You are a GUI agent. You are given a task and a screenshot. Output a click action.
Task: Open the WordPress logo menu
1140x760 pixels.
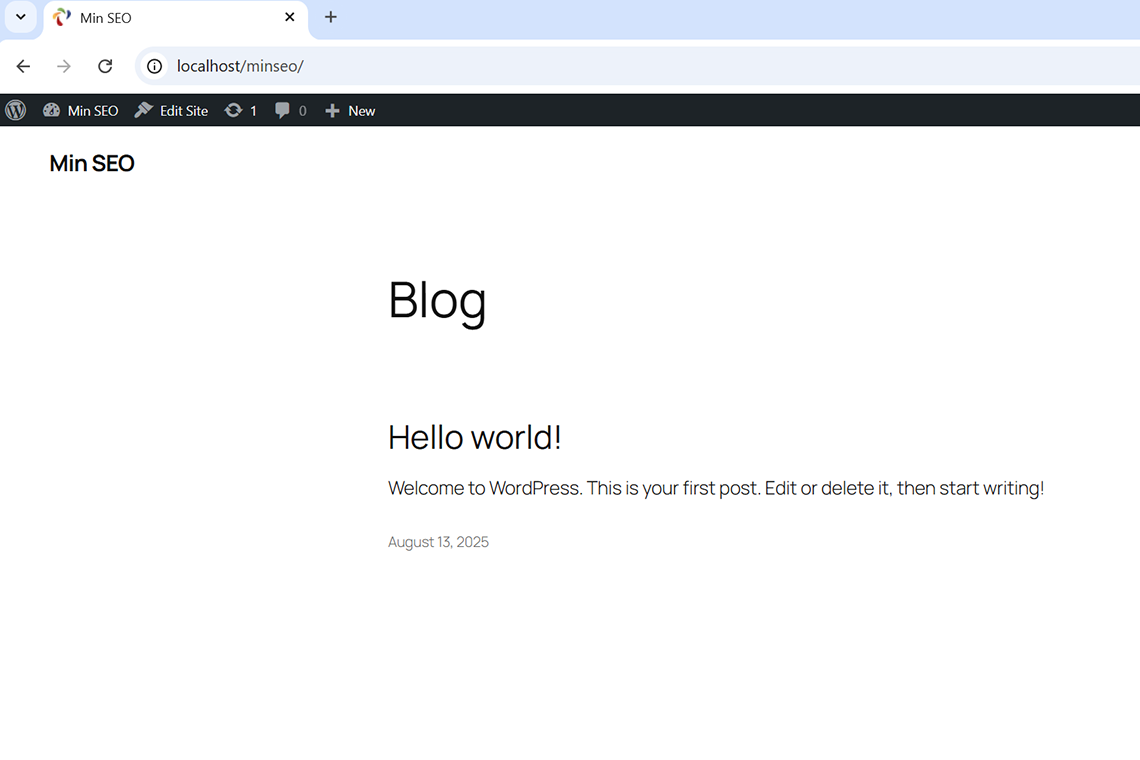click(16, 111)
